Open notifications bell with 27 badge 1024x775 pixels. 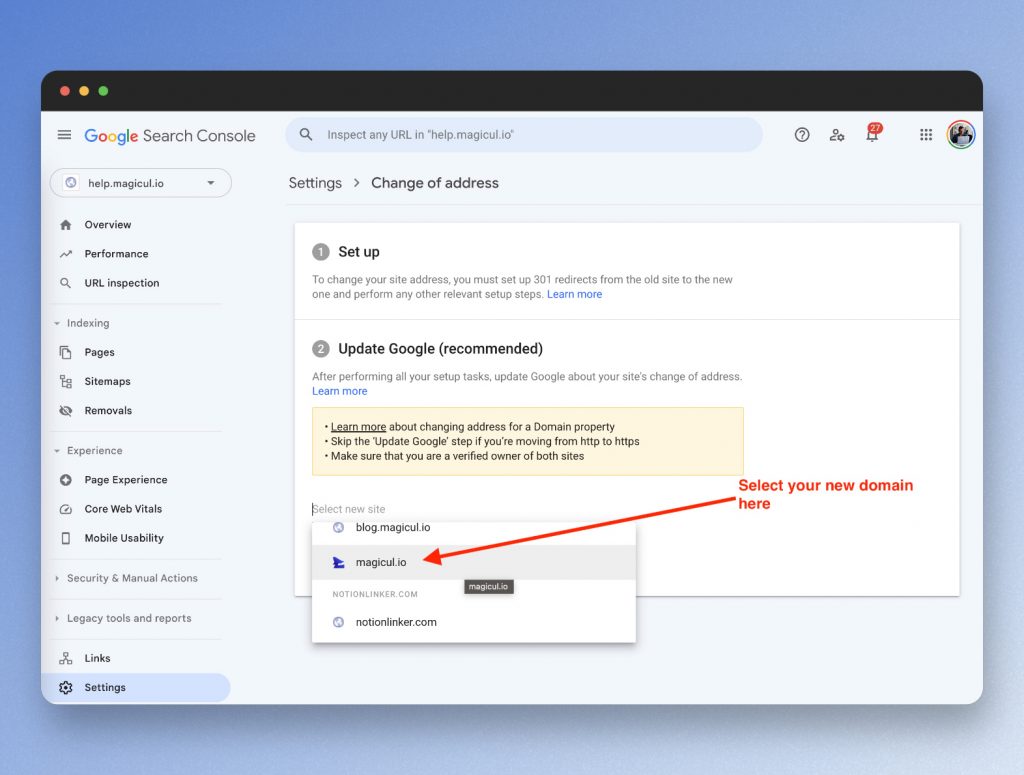coord(872,133)
